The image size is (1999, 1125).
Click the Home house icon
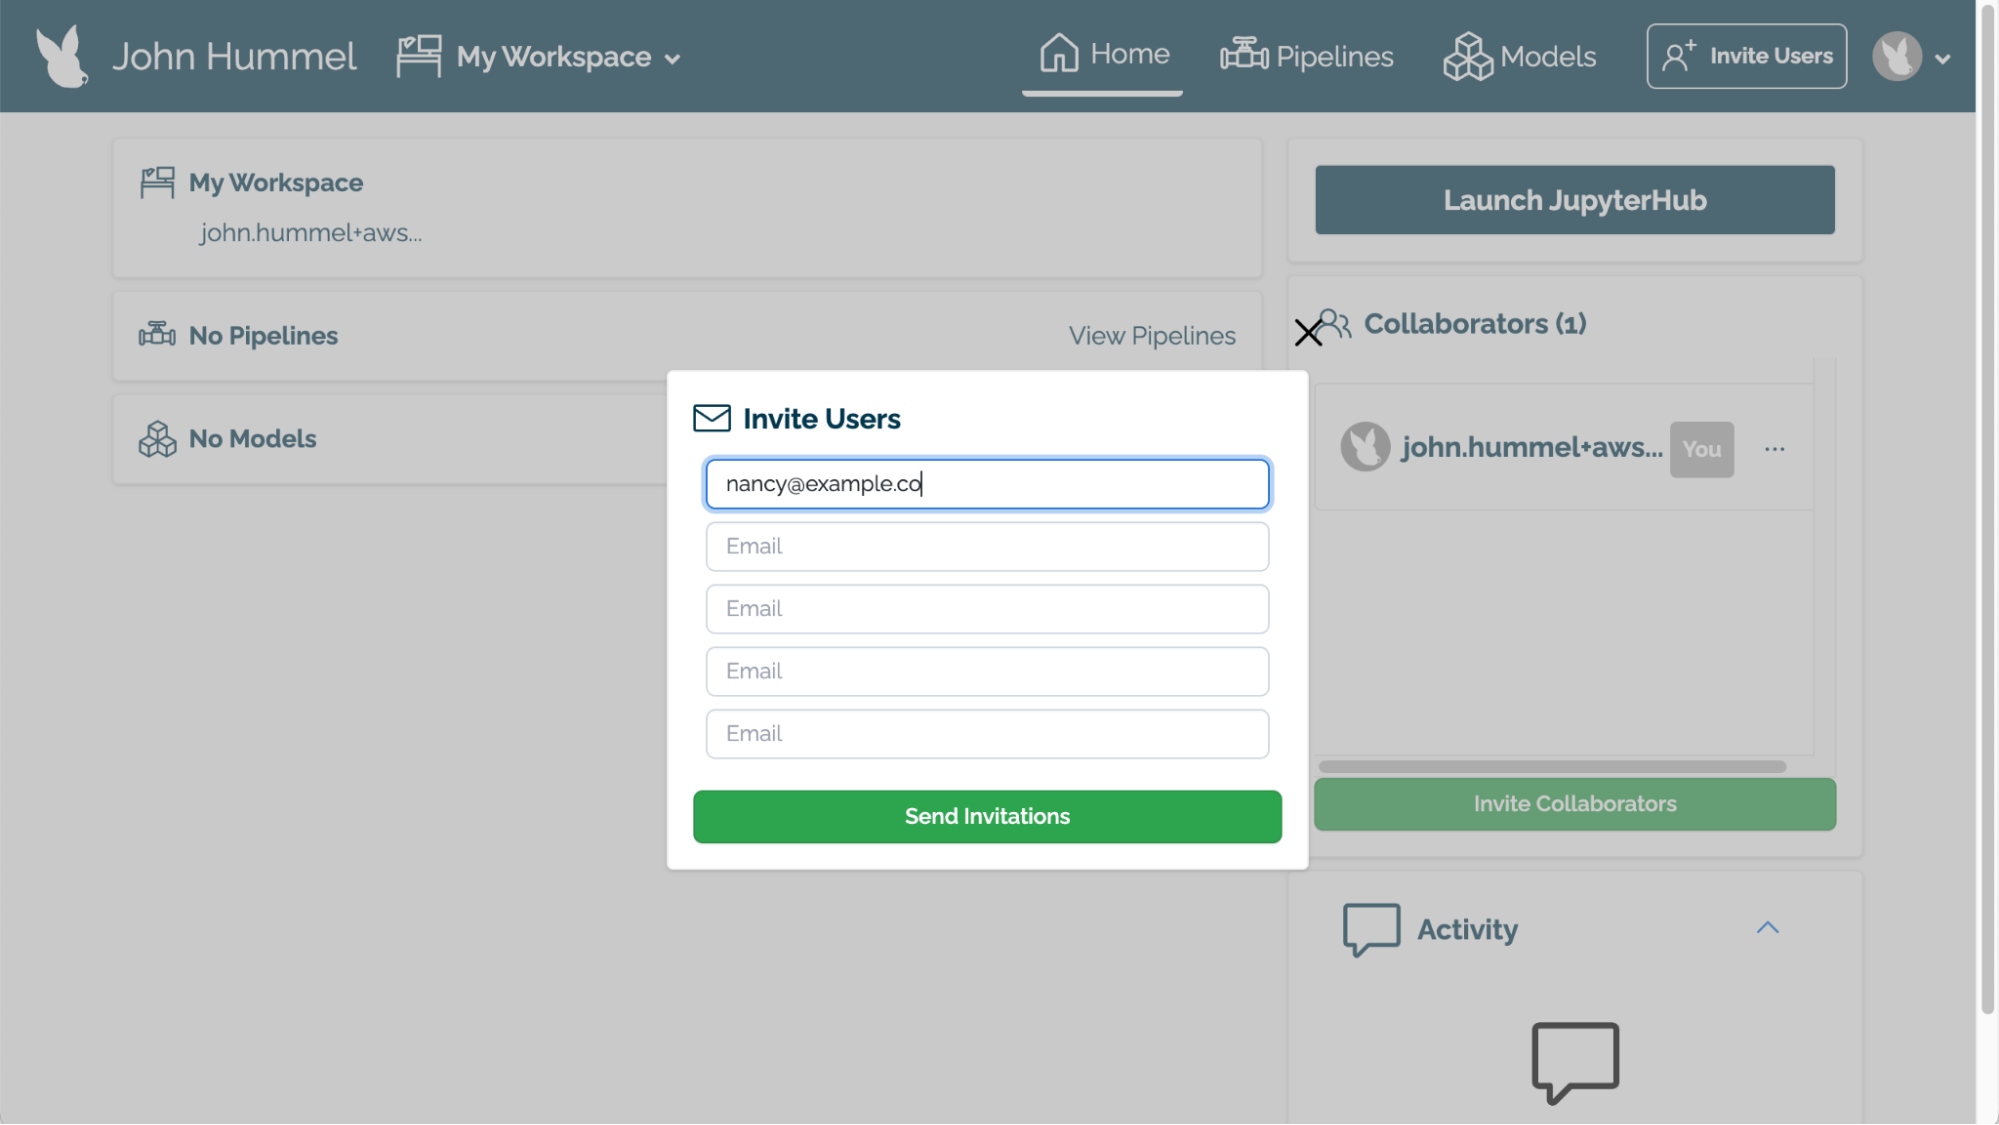tap(1058, 53)
